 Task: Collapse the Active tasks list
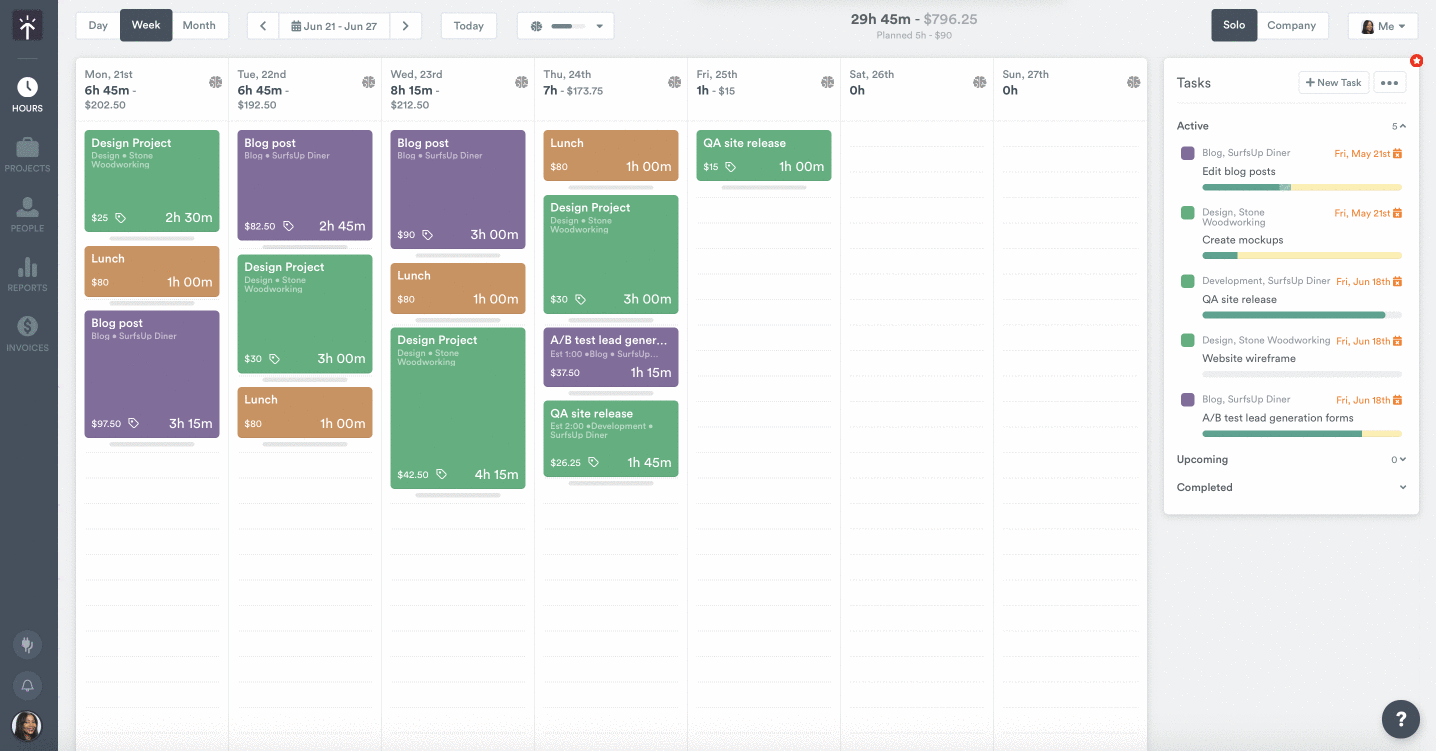tap(1403, 125)
